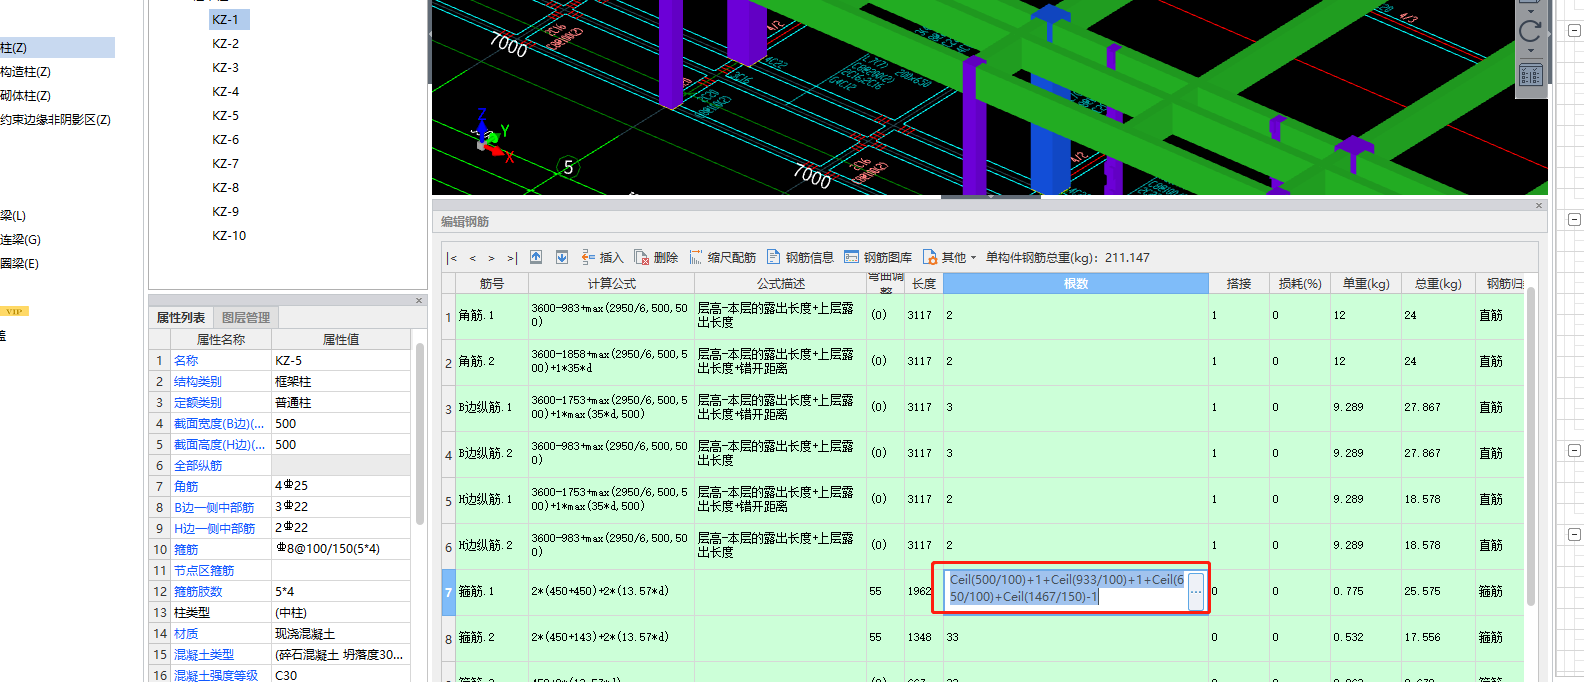This screenshot has width=1584, height=682.
Task: Jump to first rebar row
Action: 452,258
